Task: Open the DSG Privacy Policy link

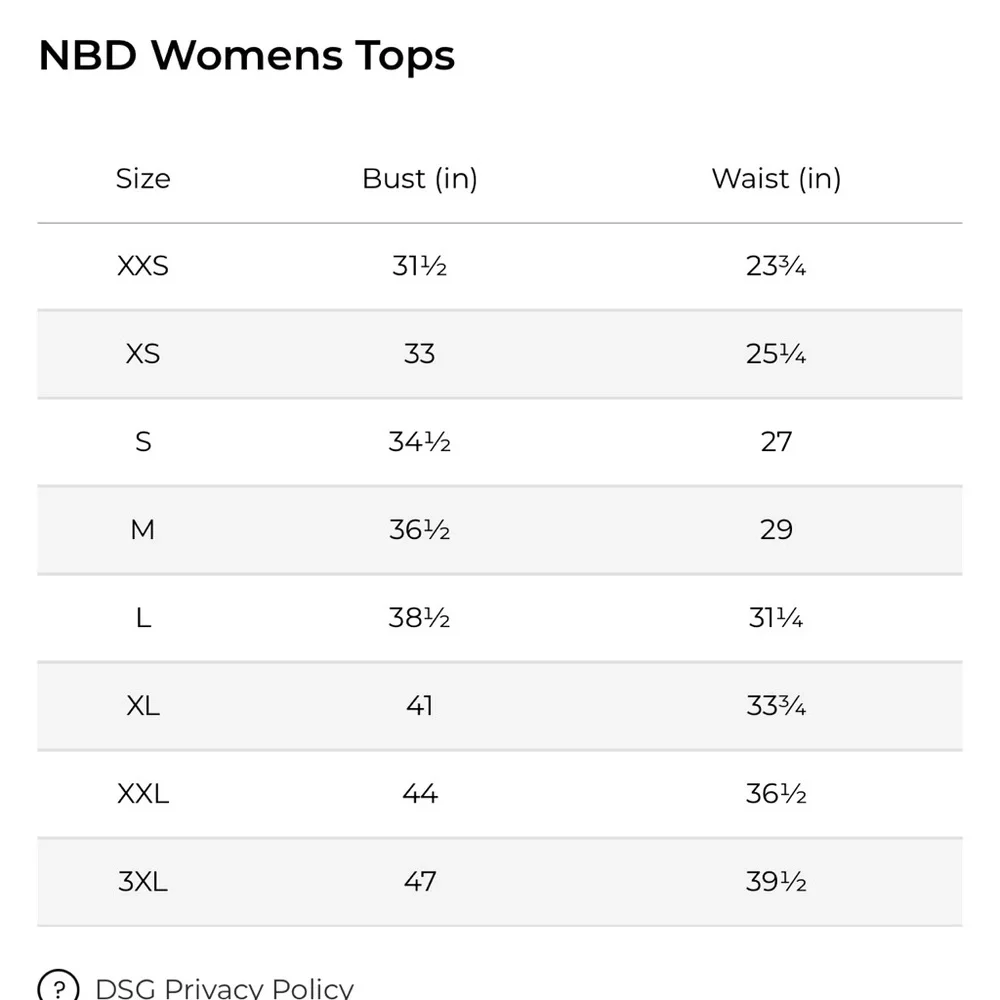Action: pyautogui.click(x=224, y=988)
